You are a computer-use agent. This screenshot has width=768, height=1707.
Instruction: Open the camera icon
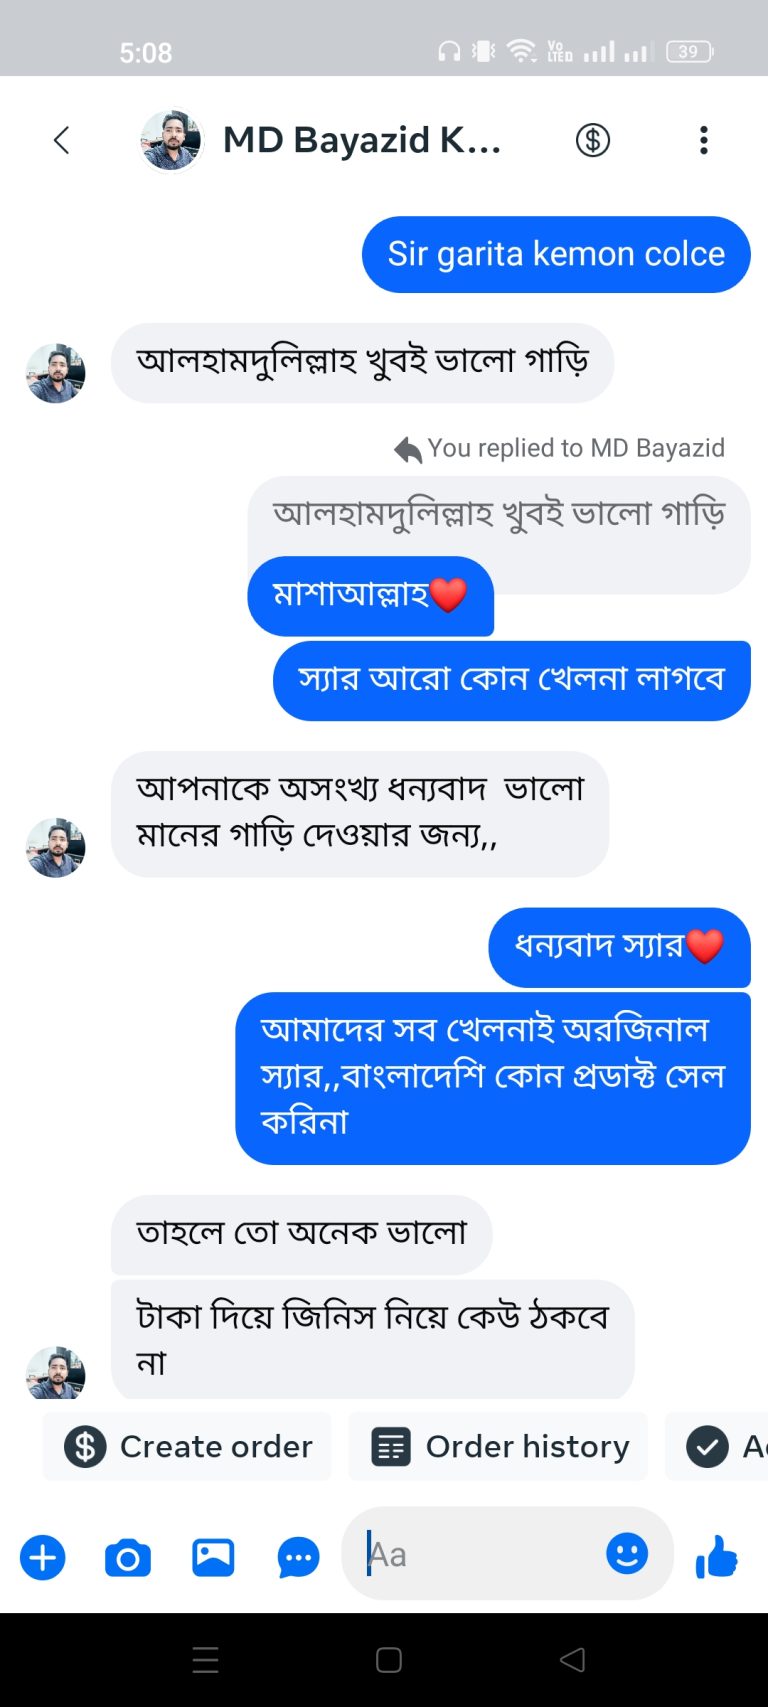(x=128, y=1557)
